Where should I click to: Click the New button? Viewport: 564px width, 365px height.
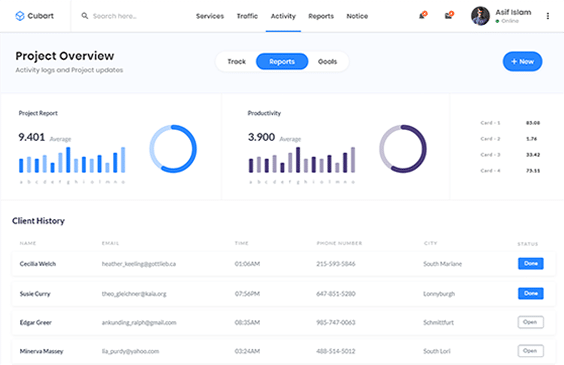522,61
